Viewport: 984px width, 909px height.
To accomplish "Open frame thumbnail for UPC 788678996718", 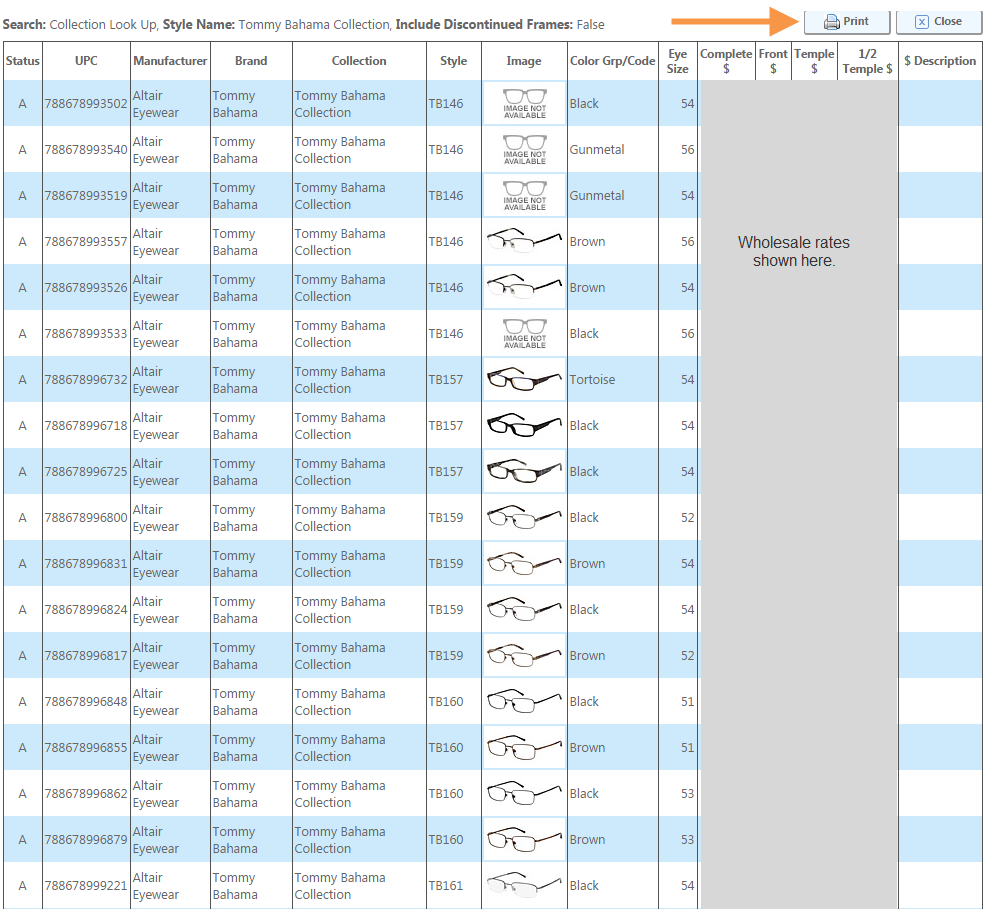I will coord(524,425).
